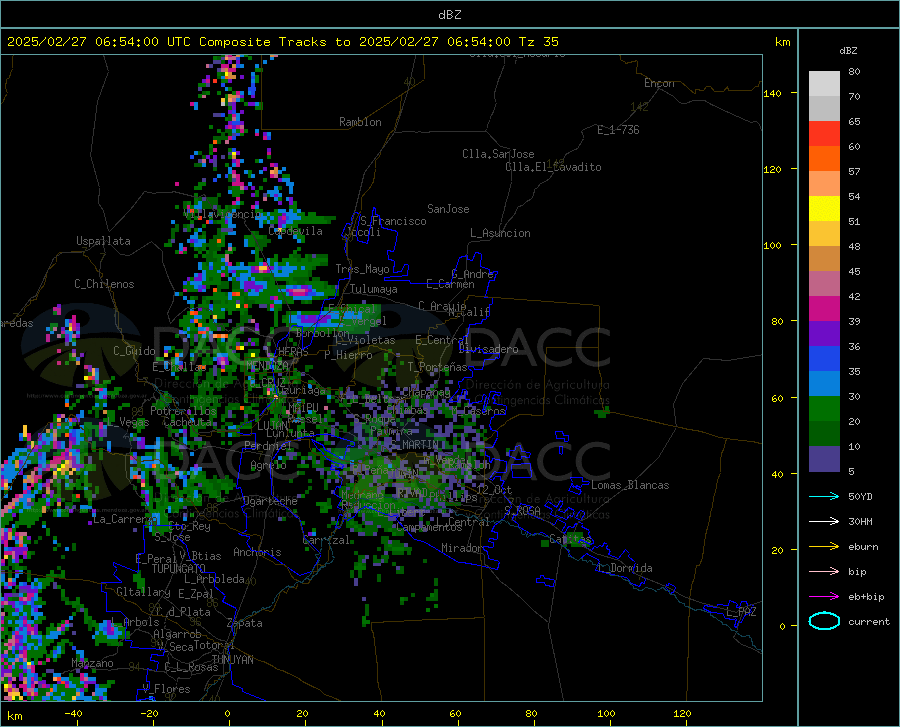Select the red 65 dBZ color swatch
Image resolution: width=900 pixels, height=727 pixels.
(824, 133)
